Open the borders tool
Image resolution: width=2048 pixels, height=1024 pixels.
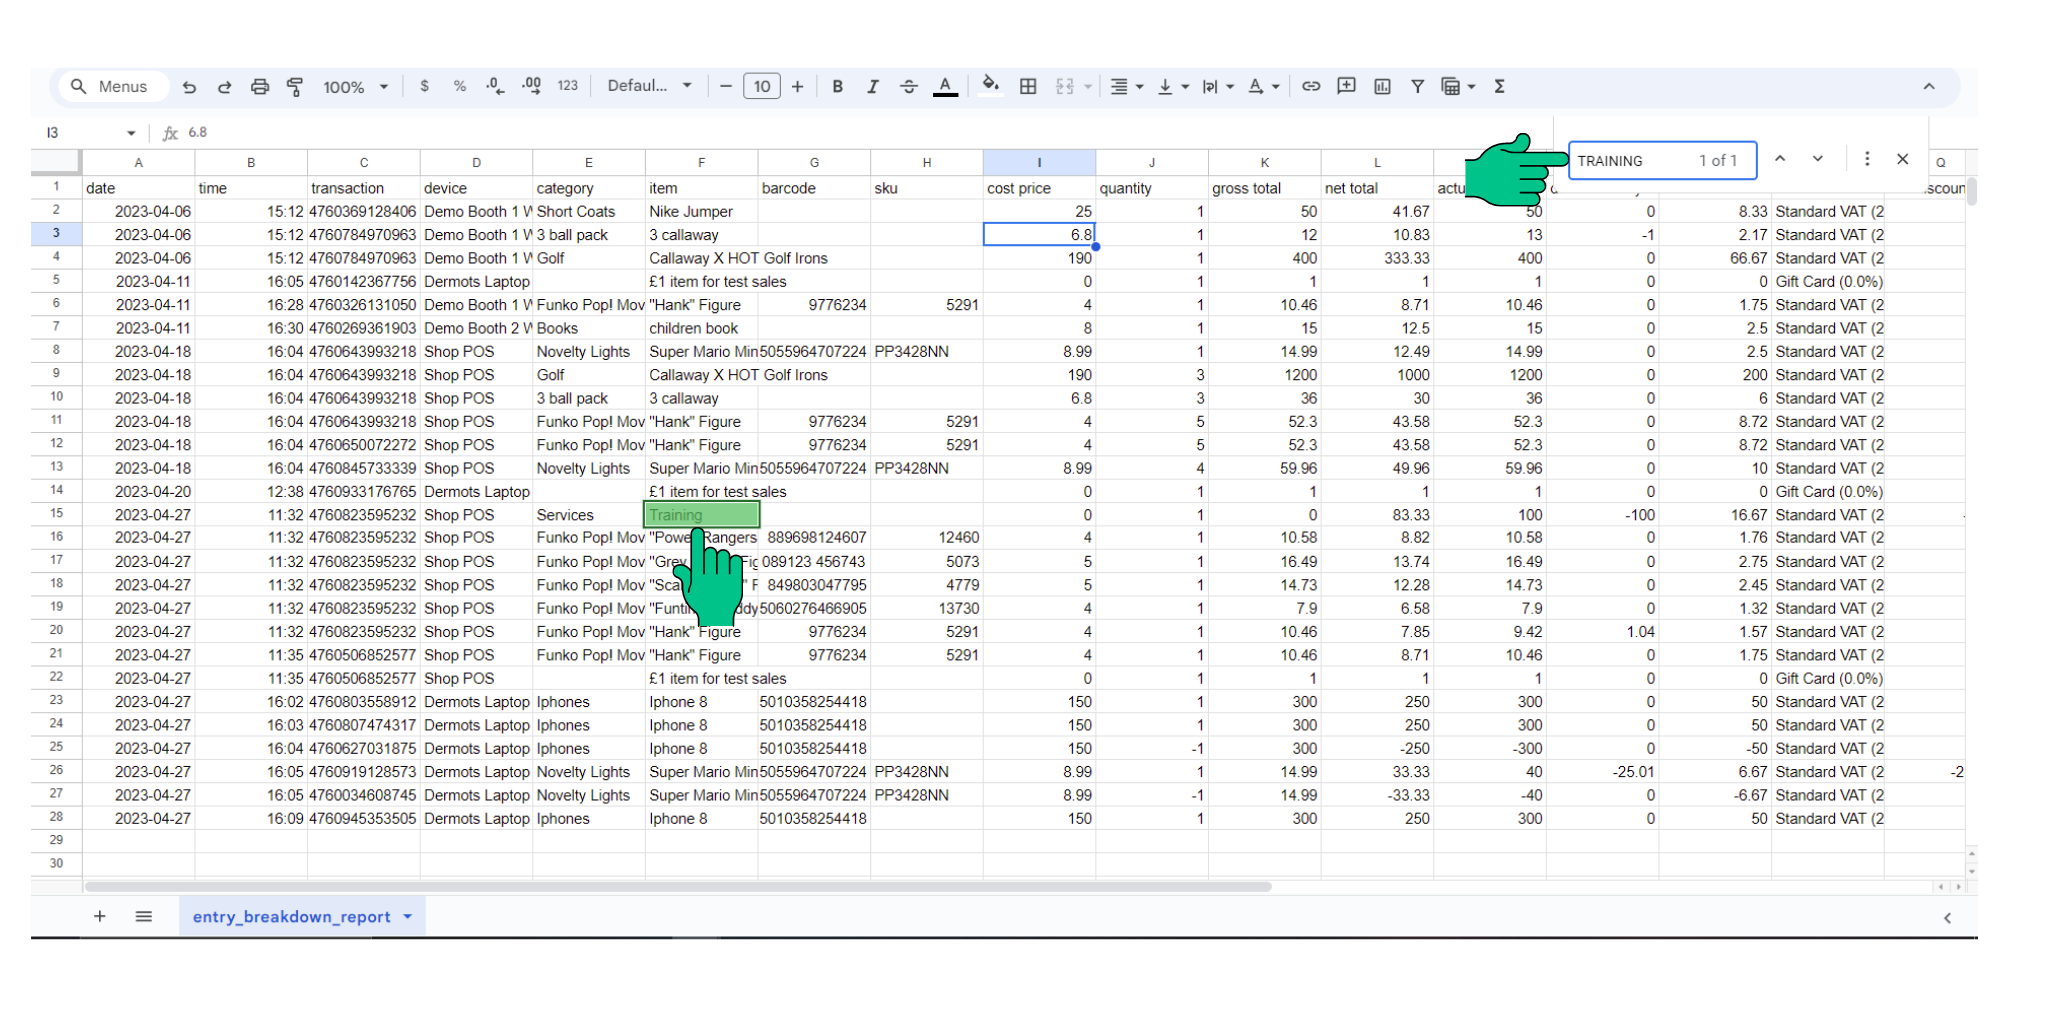(1028, 87)
